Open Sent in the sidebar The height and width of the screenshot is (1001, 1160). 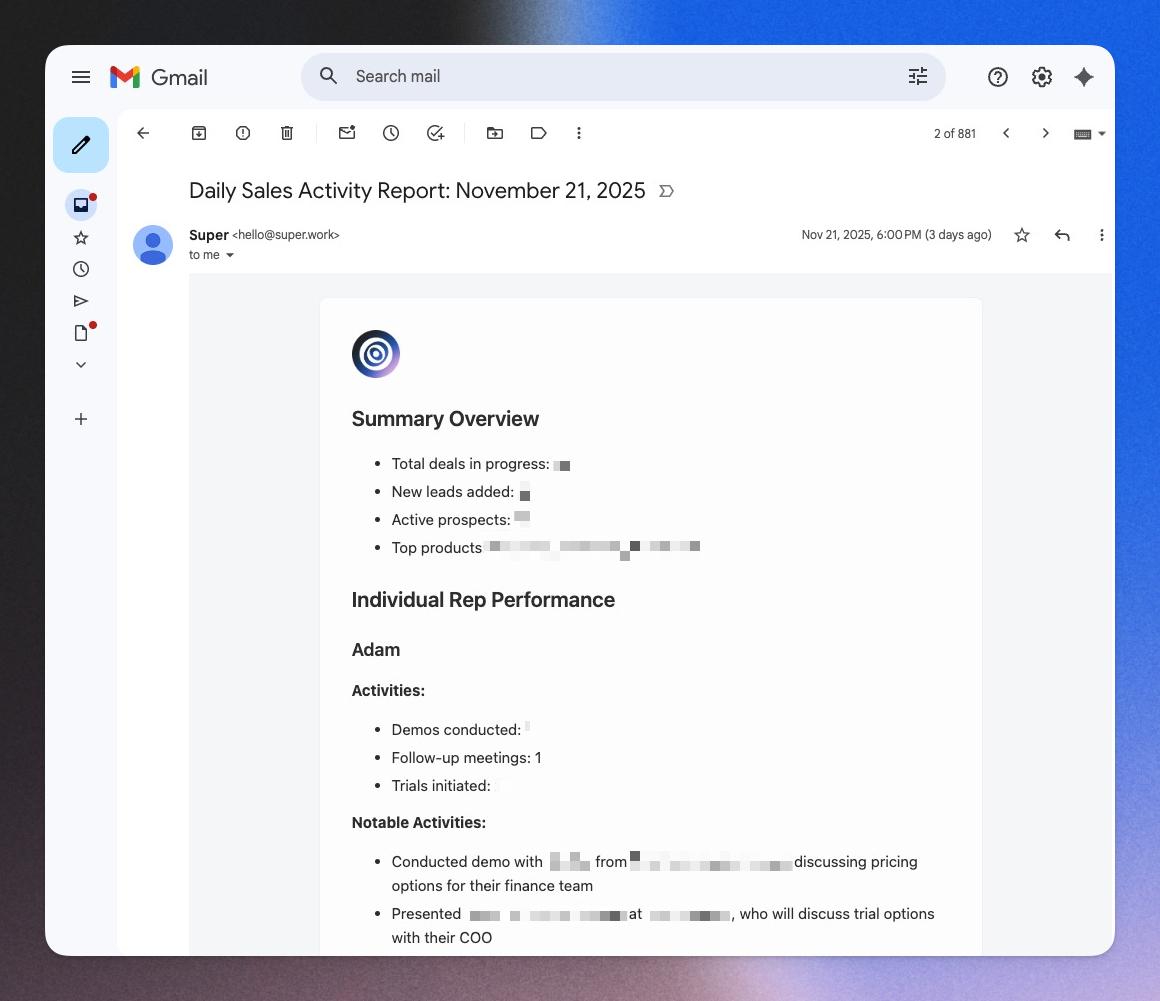(81, 301)
